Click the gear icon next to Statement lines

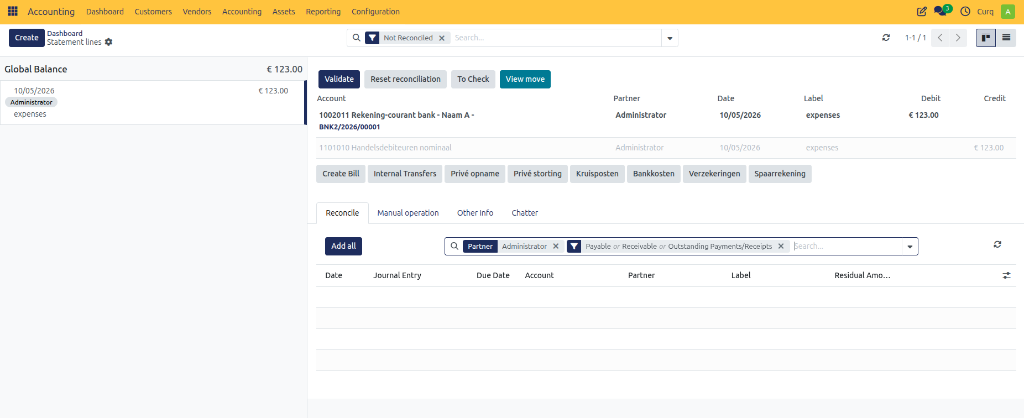pos(108,42)
